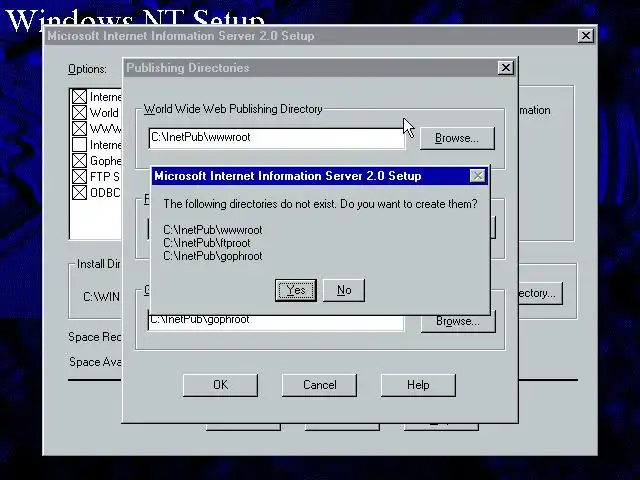The image size is (640, 480).
Task: Browse for World Wide Web publishing directory
Action: click(x=457, y=138)
